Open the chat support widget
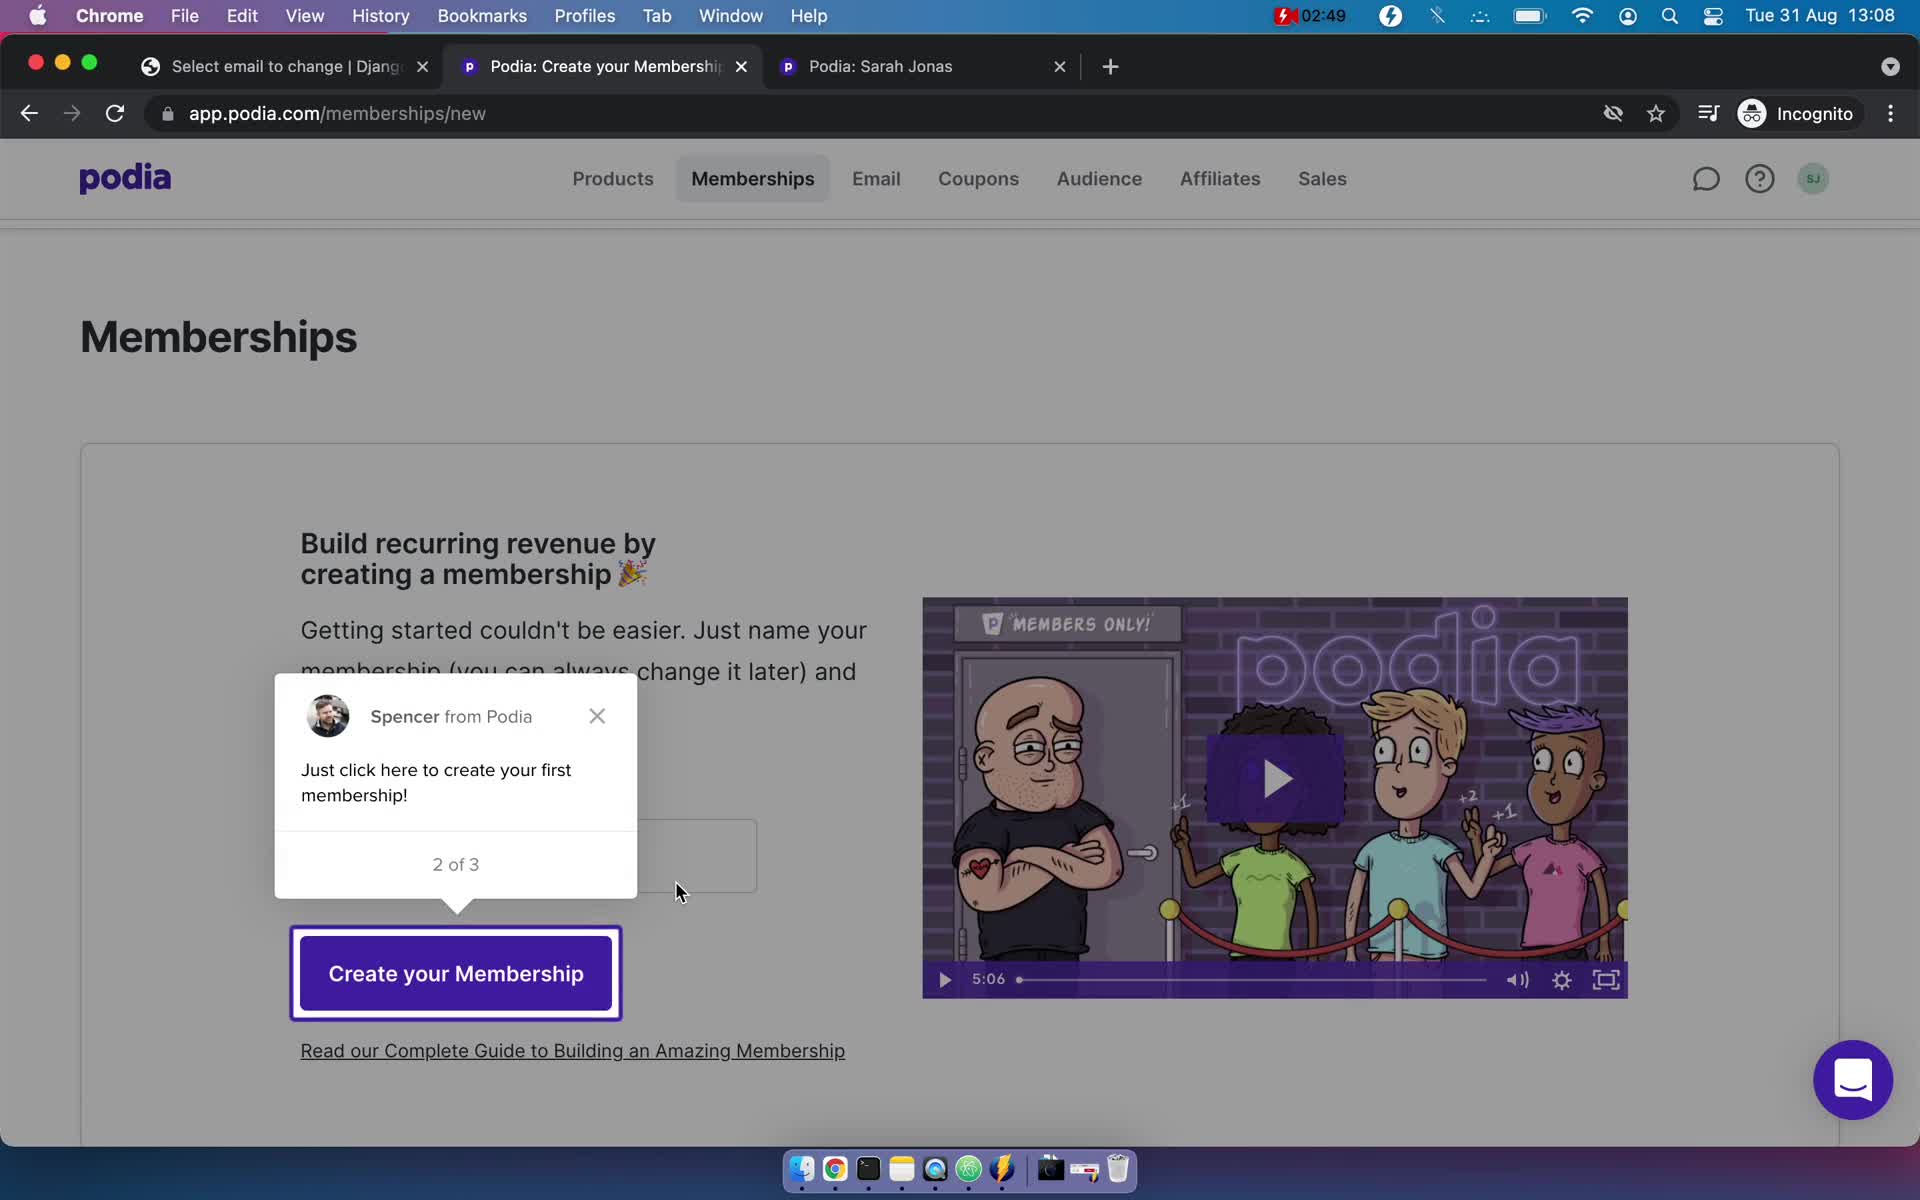The image size is (1920, 1200). click(1852, 1080)
